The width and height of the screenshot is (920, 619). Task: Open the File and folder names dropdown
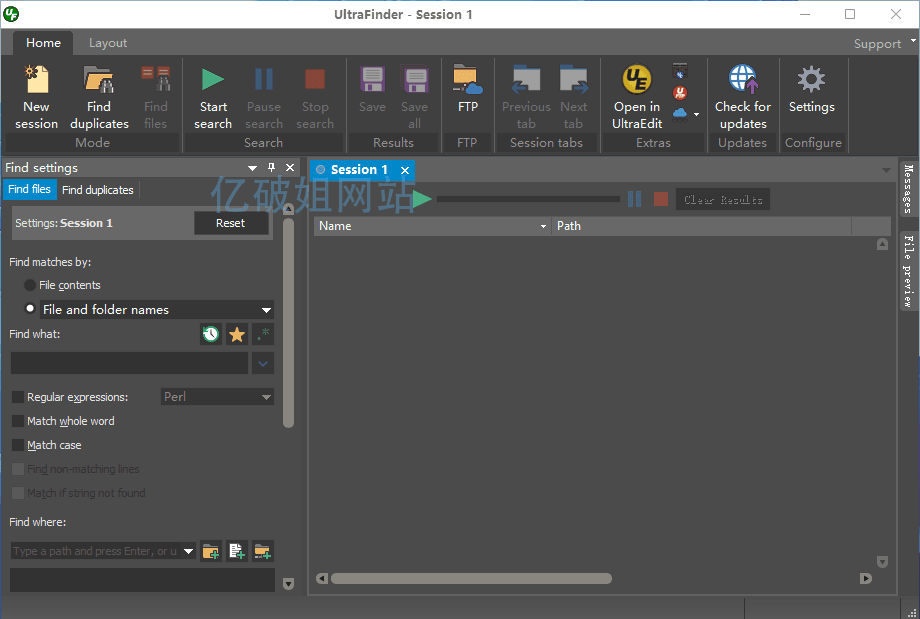click(x=266, y=310)
